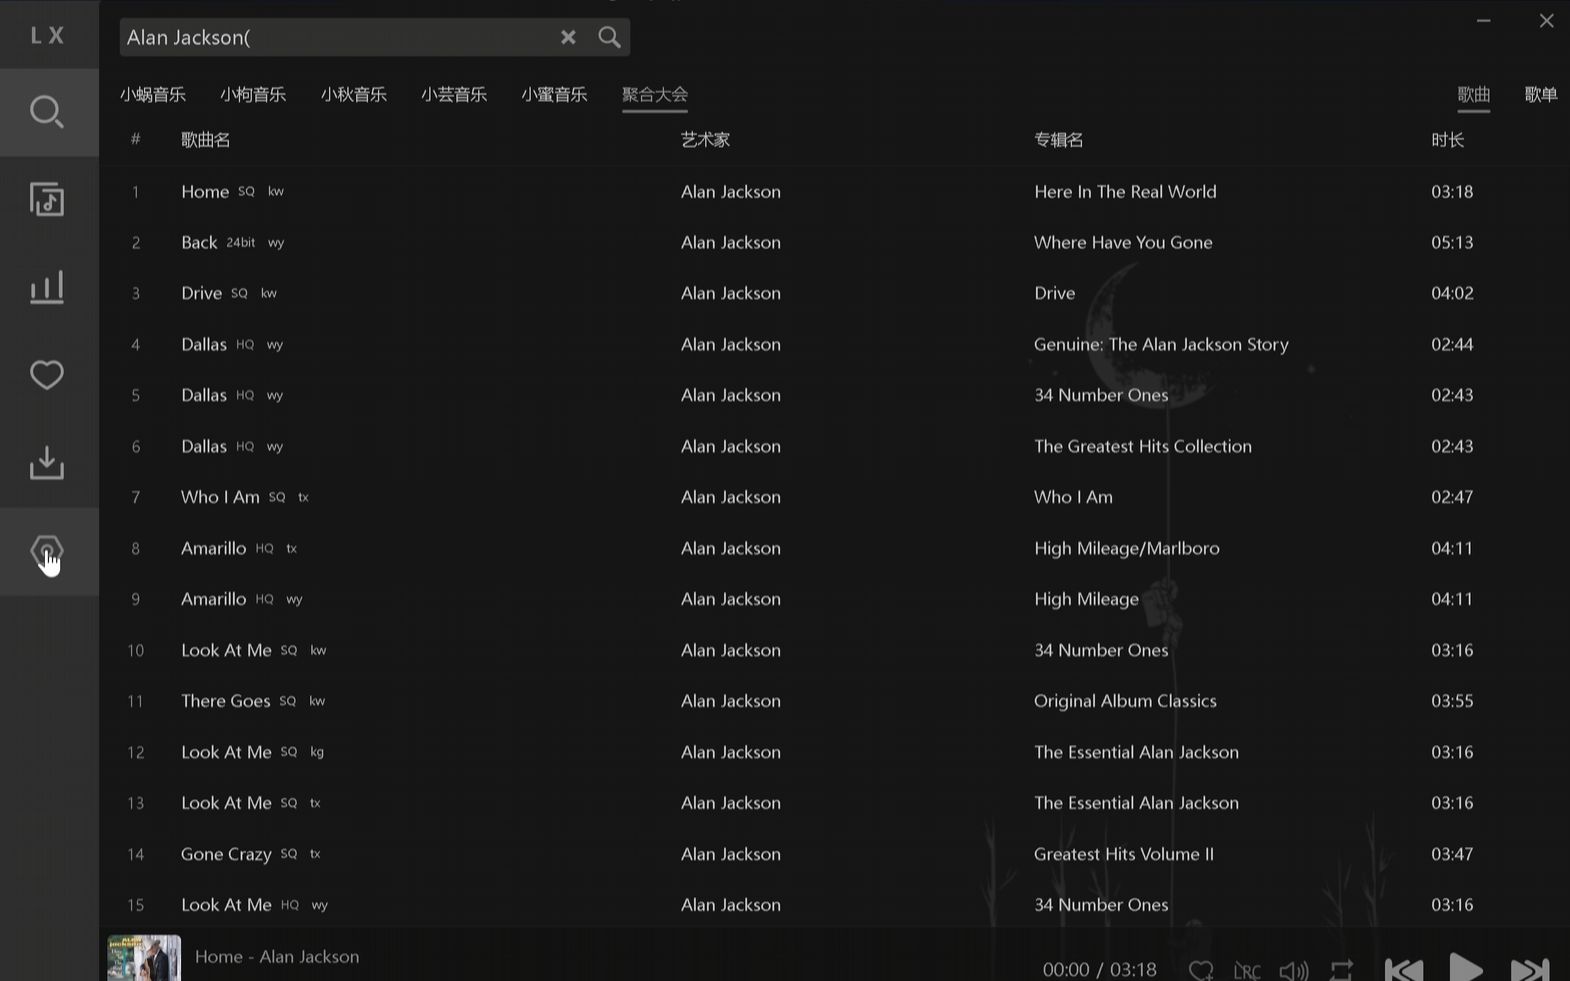Switch to 小蜗音乐 source tab

tap(153, 94)
